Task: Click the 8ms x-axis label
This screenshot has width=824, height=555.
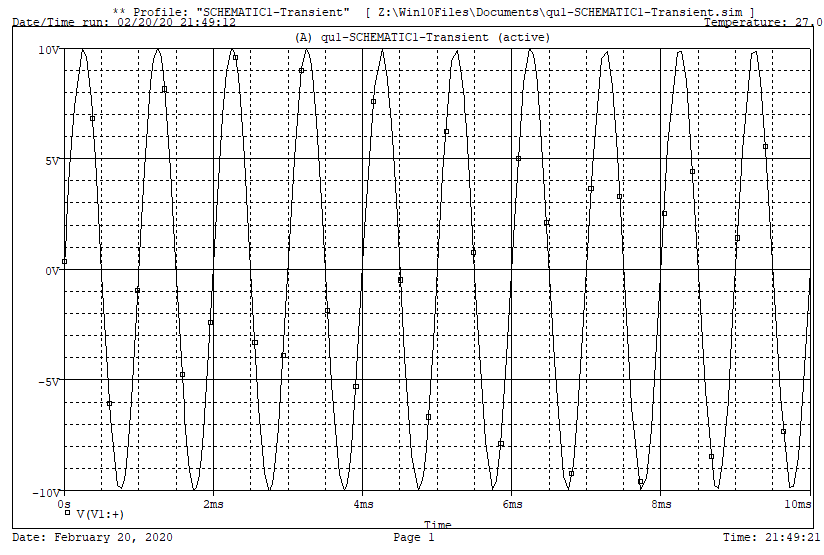Action: (661, 504)
